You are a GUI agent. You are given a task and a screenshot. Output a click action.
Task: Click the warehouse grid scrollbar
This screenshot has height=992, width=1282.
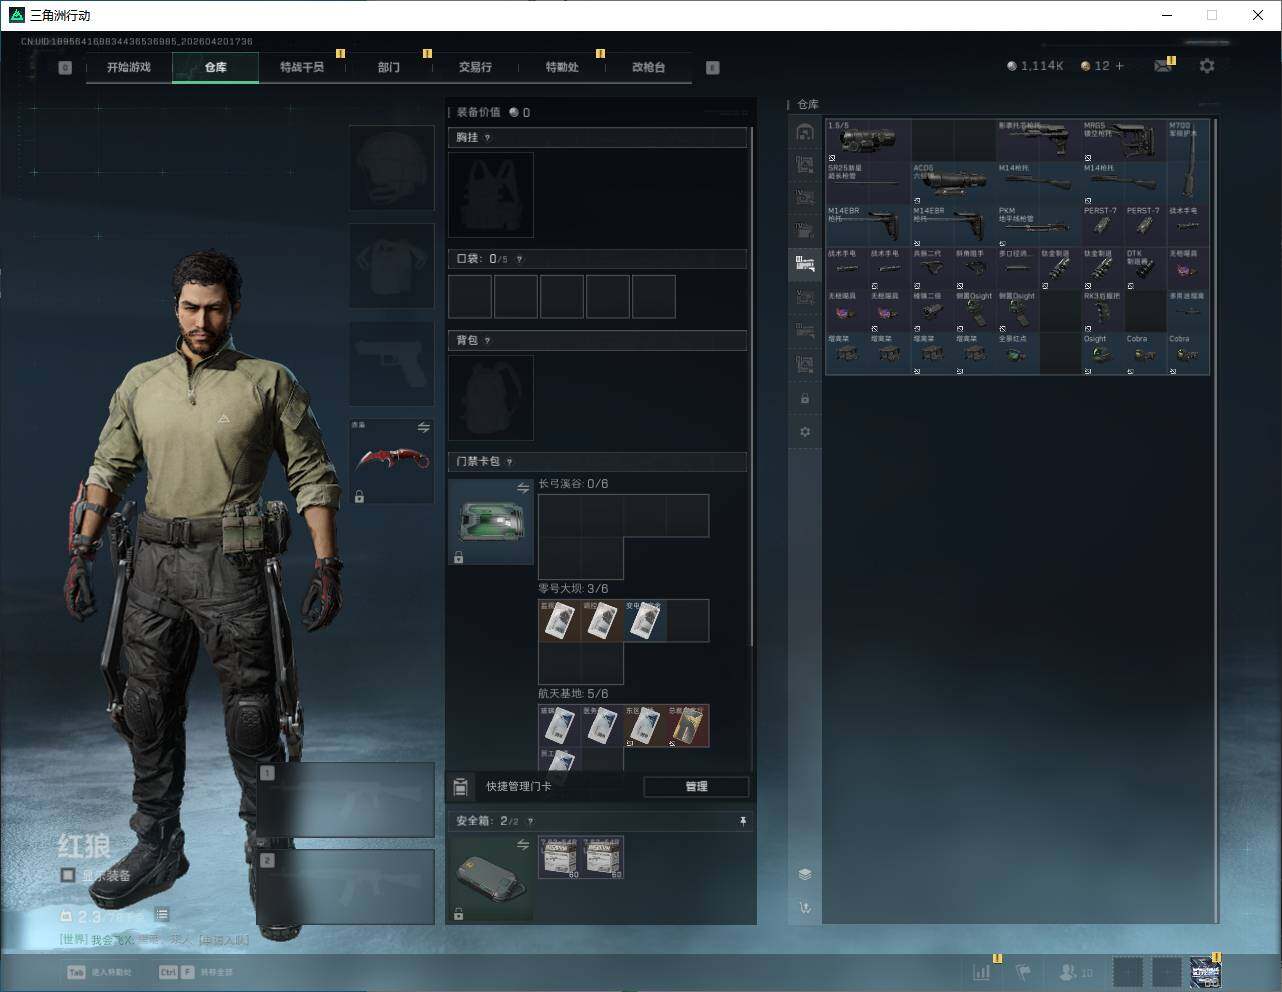click(1215, 520)
